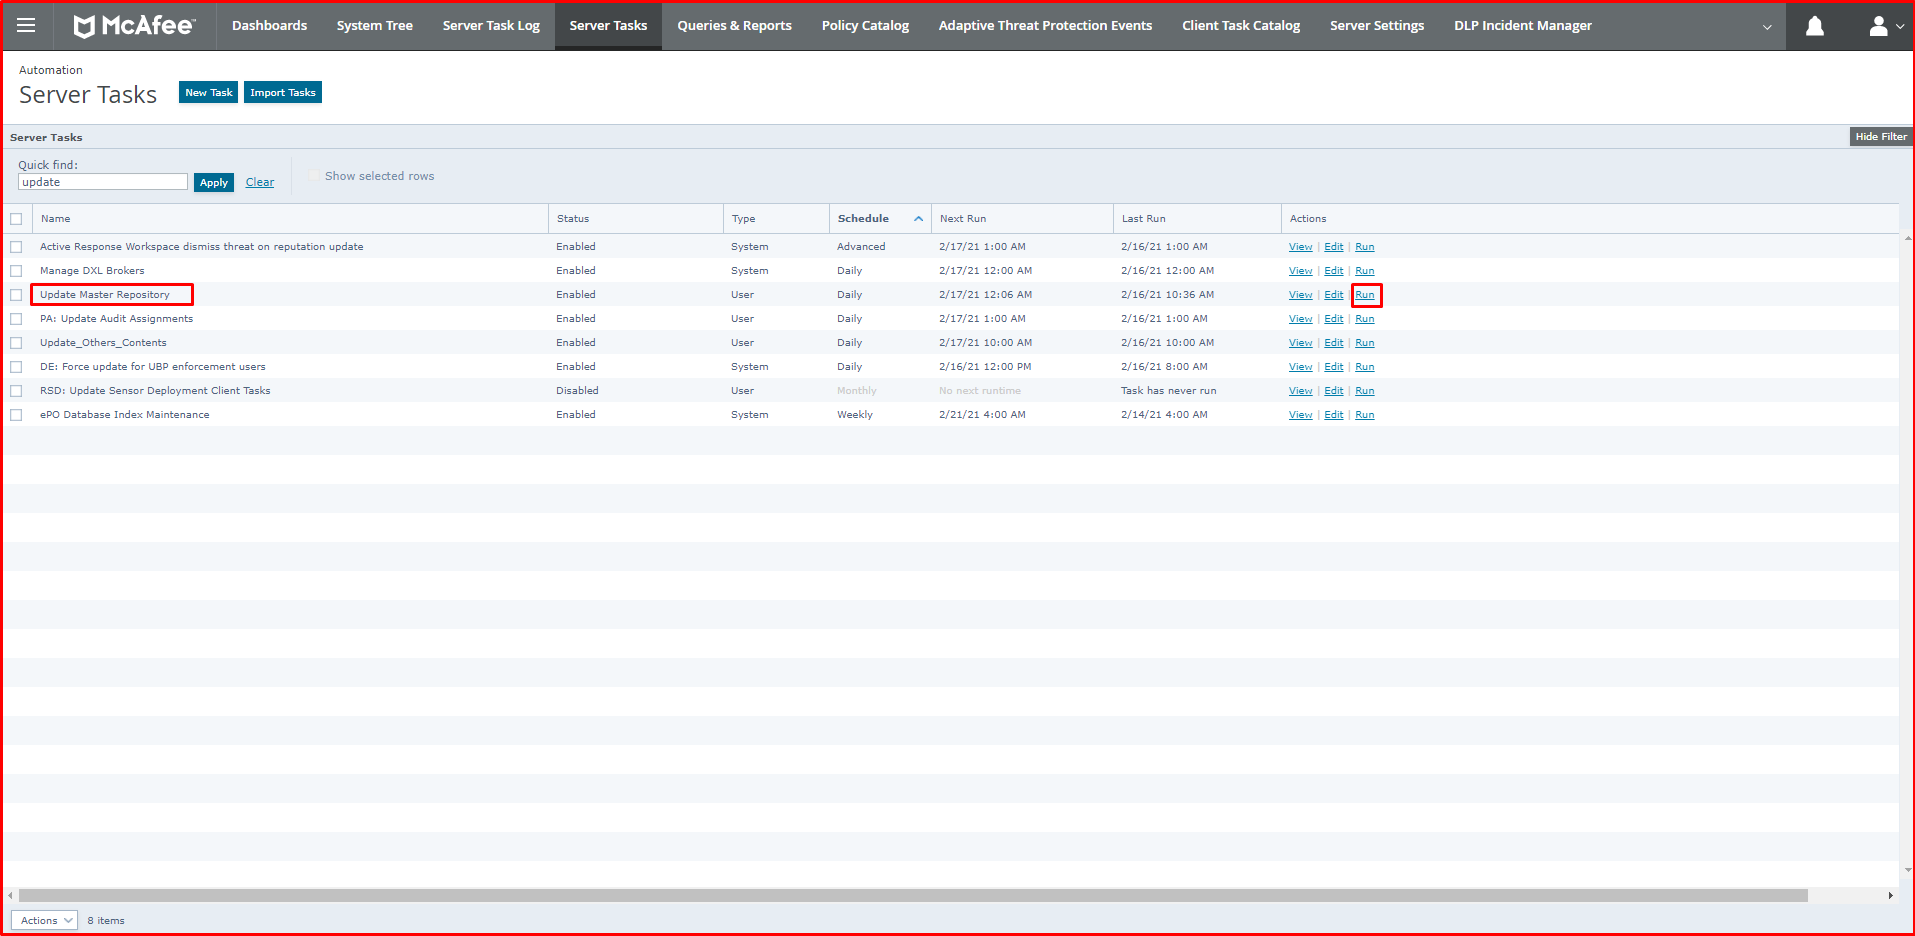The image size is (1915, 936).
Task: Sort by Schedule column arrow
Action: coord(918,219)
